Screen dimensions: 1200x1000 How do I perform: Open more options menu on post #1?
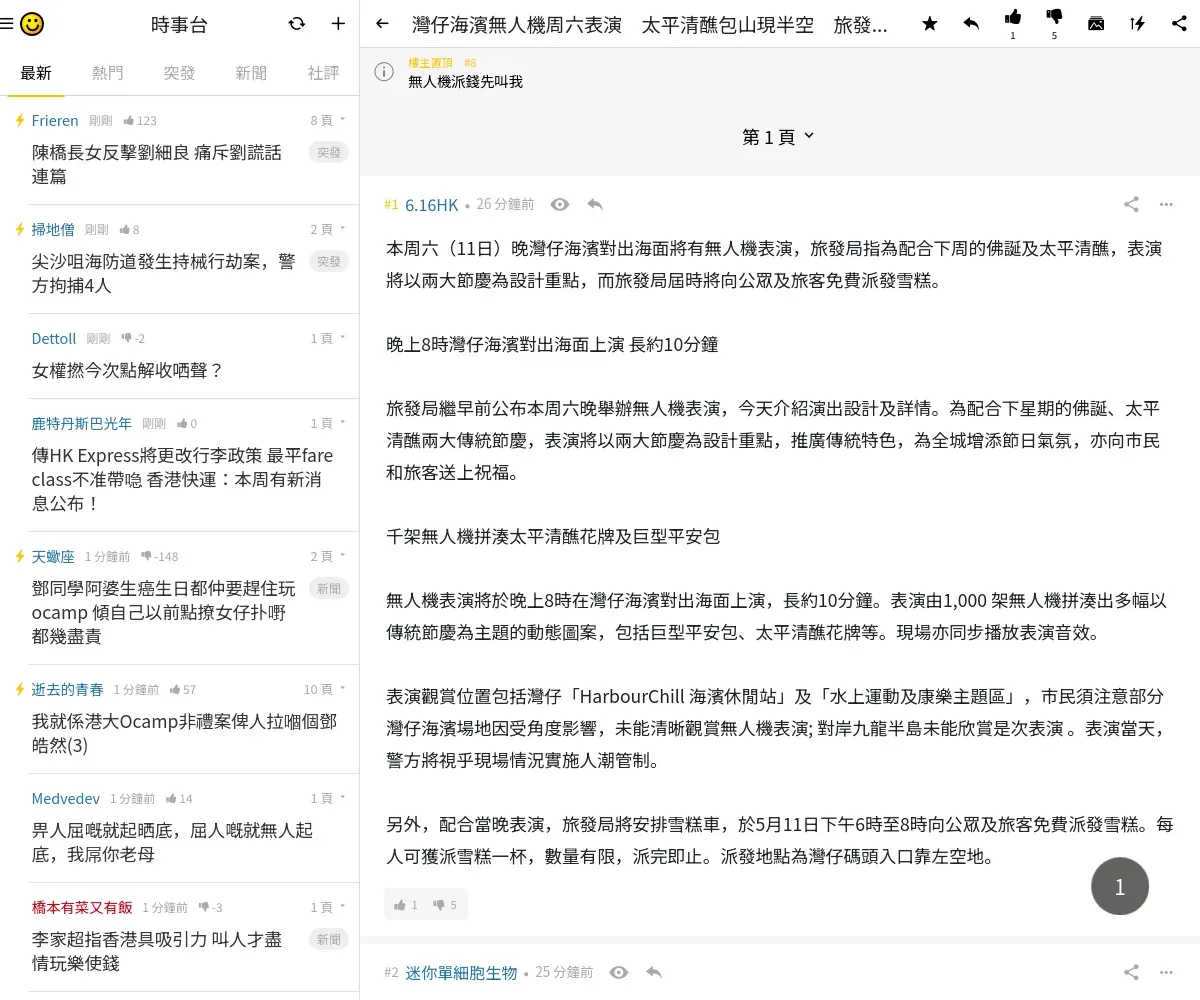click(1166, 204)
